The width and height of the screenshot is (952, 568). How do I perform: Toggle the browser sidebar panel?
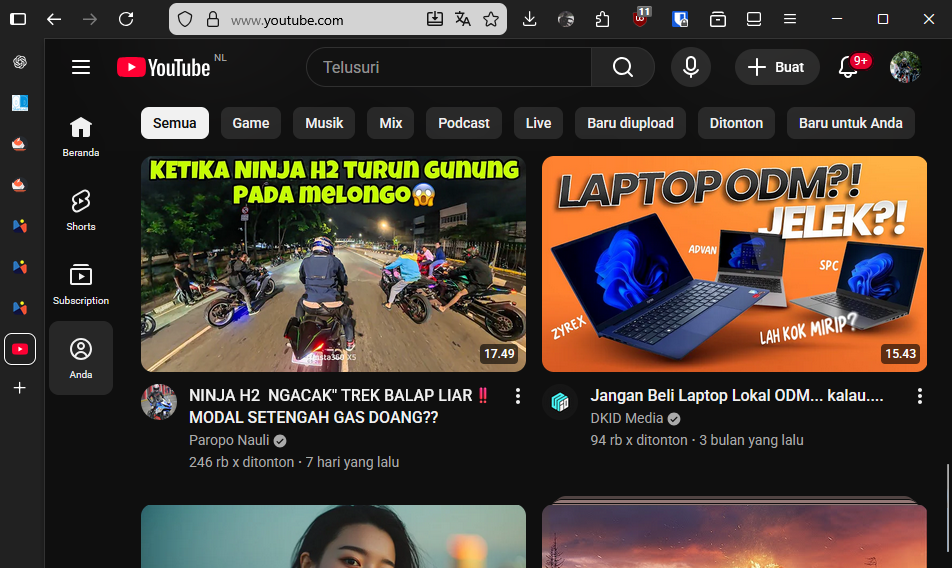pyautogui.click(x=18, y=19)
